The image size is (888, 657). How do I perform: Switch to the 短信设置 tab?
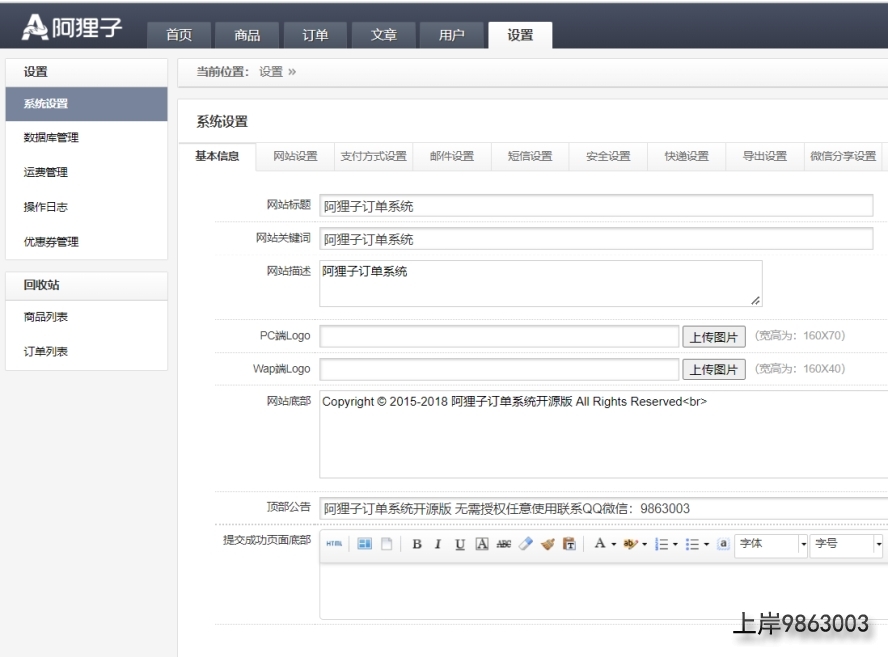coord(530,156)
